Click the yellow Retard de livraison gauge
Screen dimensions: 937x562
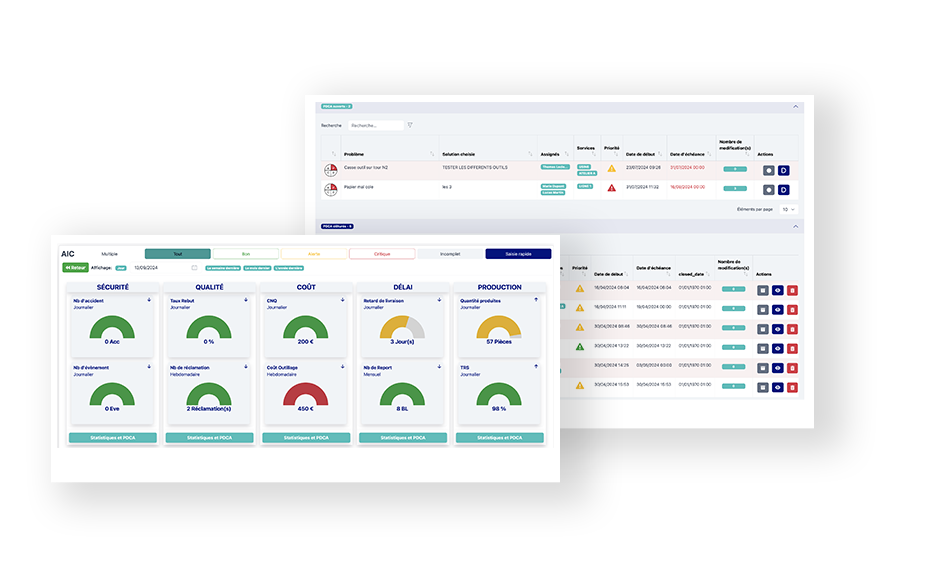tap(402, 327)
